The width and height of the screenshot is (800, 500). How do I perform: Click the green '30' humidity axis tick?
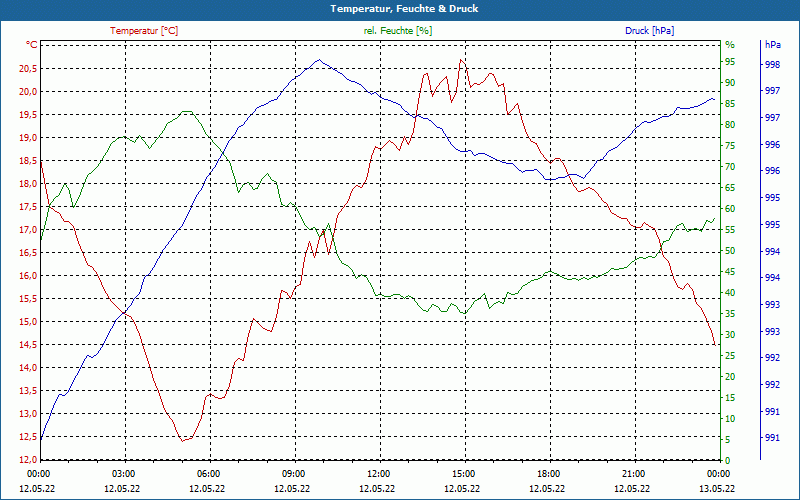pyautogui.click(x=730, y=334)
